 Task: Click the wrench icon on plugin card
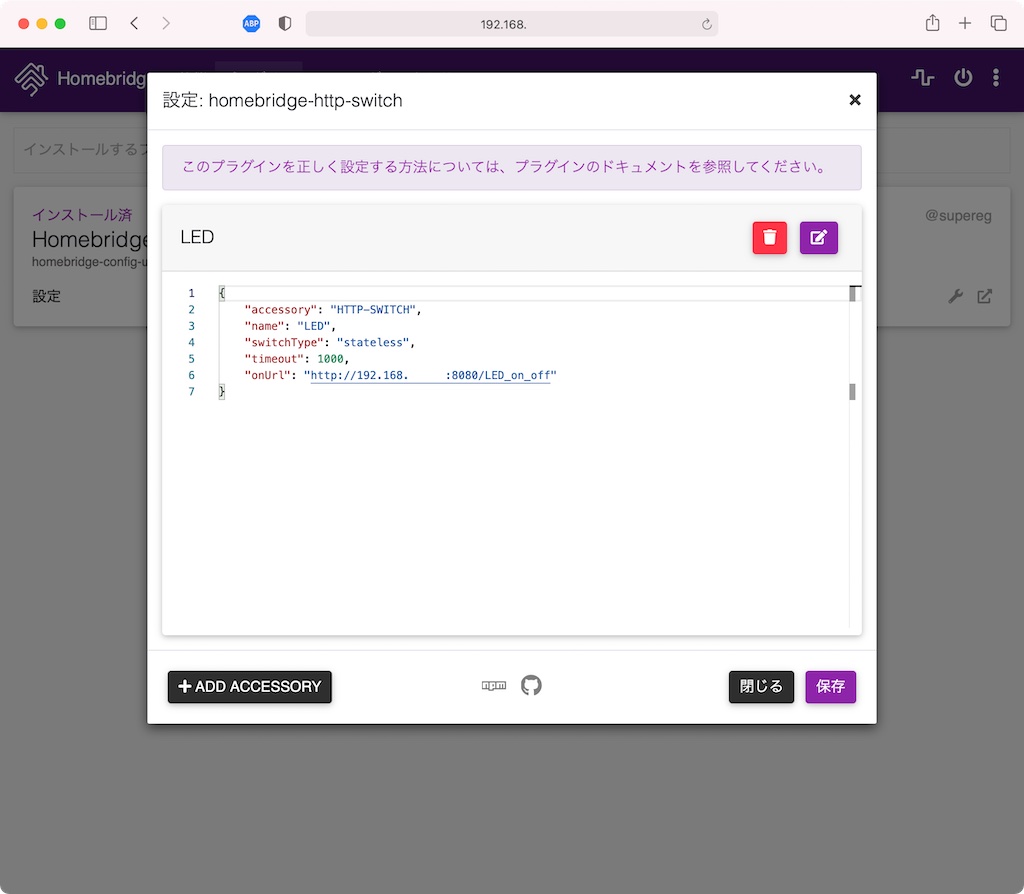coord(955,296)
